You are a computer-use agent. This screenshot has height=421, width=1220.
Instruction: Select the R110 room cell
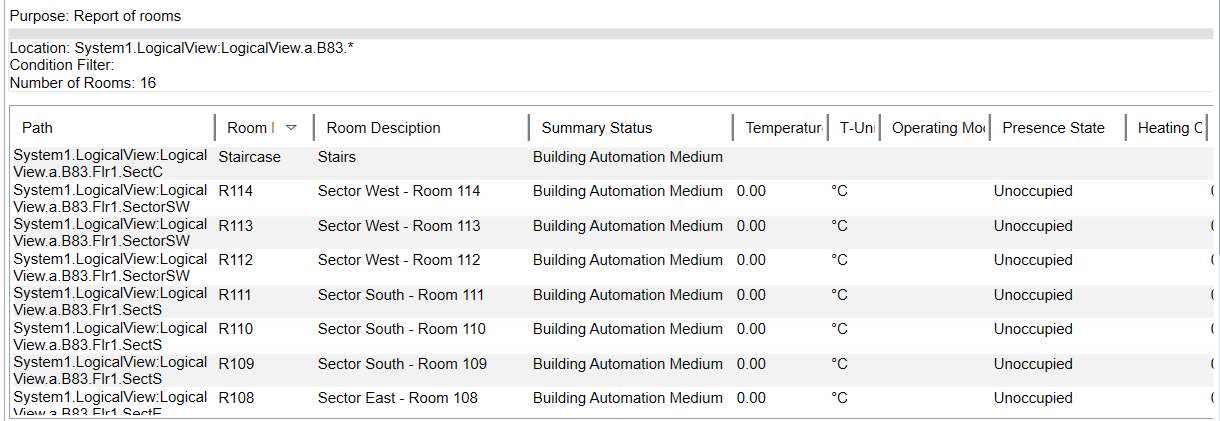point(236,329)
